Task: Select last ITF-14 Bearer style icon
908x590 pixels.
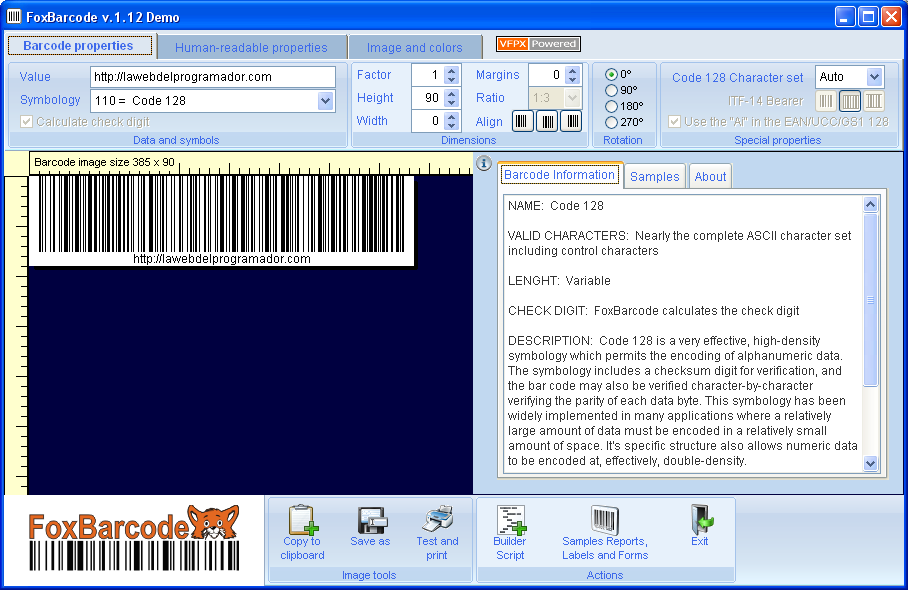Action: 874,101
